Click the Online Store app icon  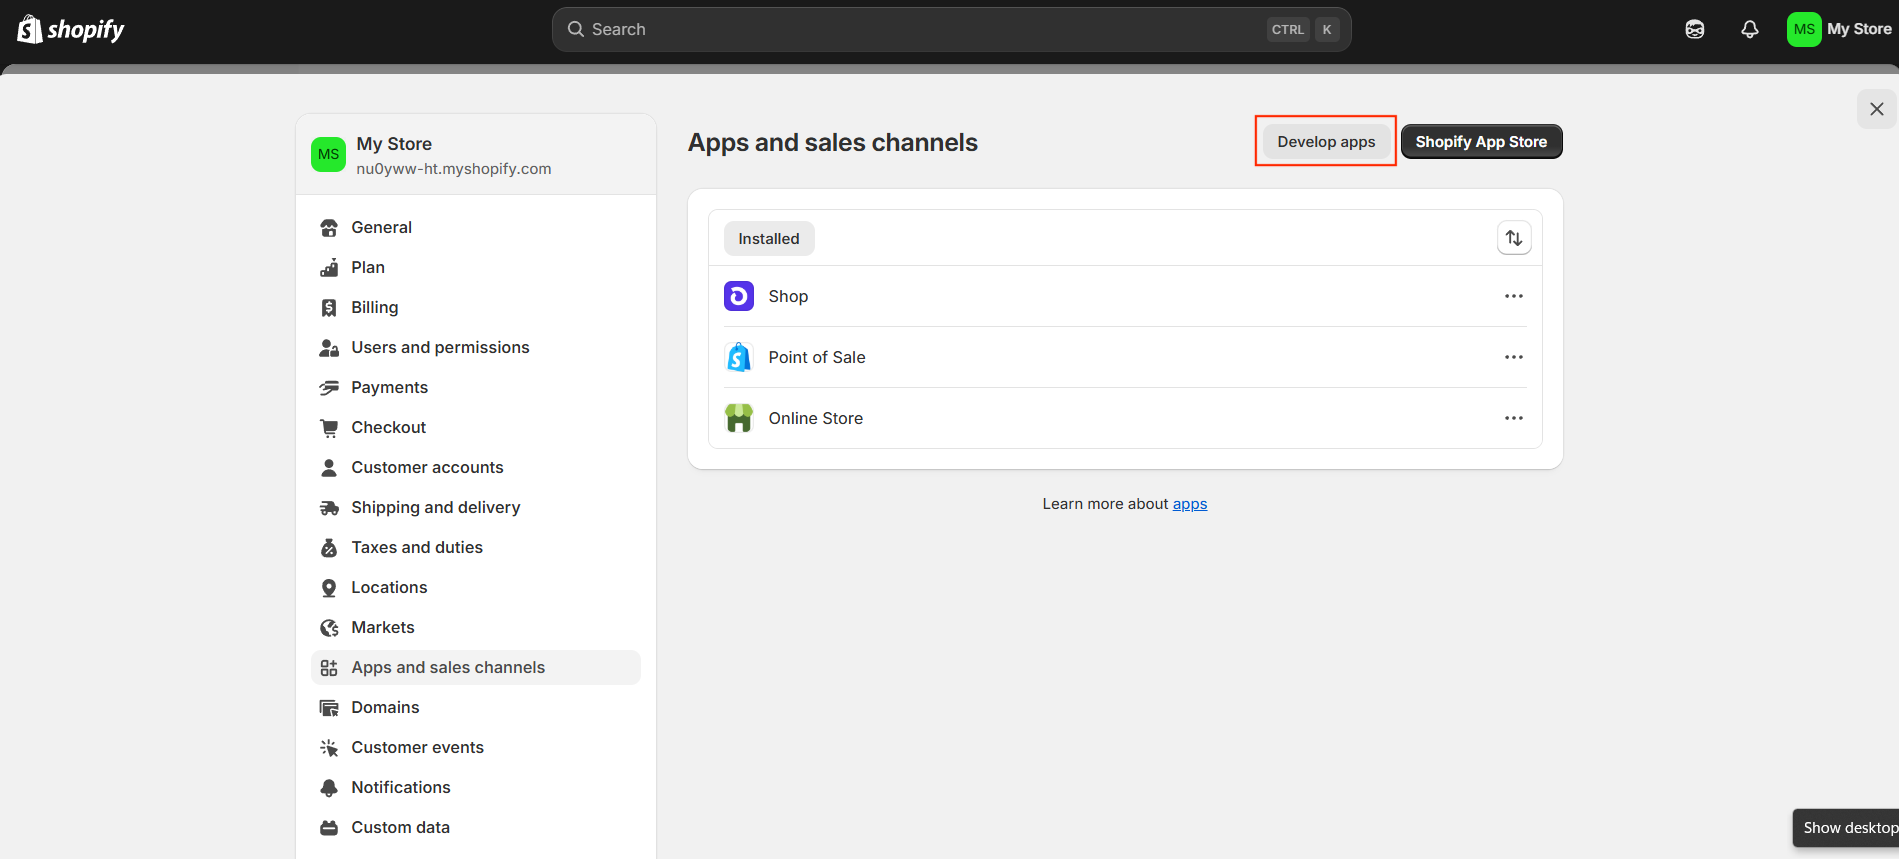click(x=739, y=418)
